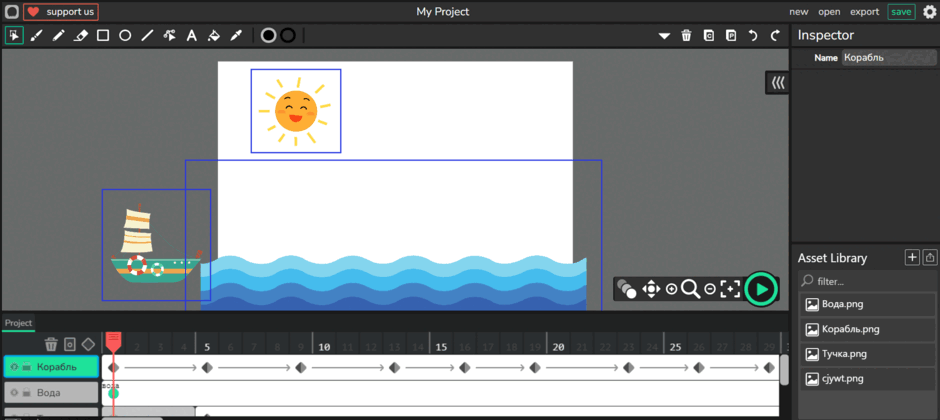The image size is (940, 420).
Task: Select the Fill Bucket tool
Action: point(214,36)
